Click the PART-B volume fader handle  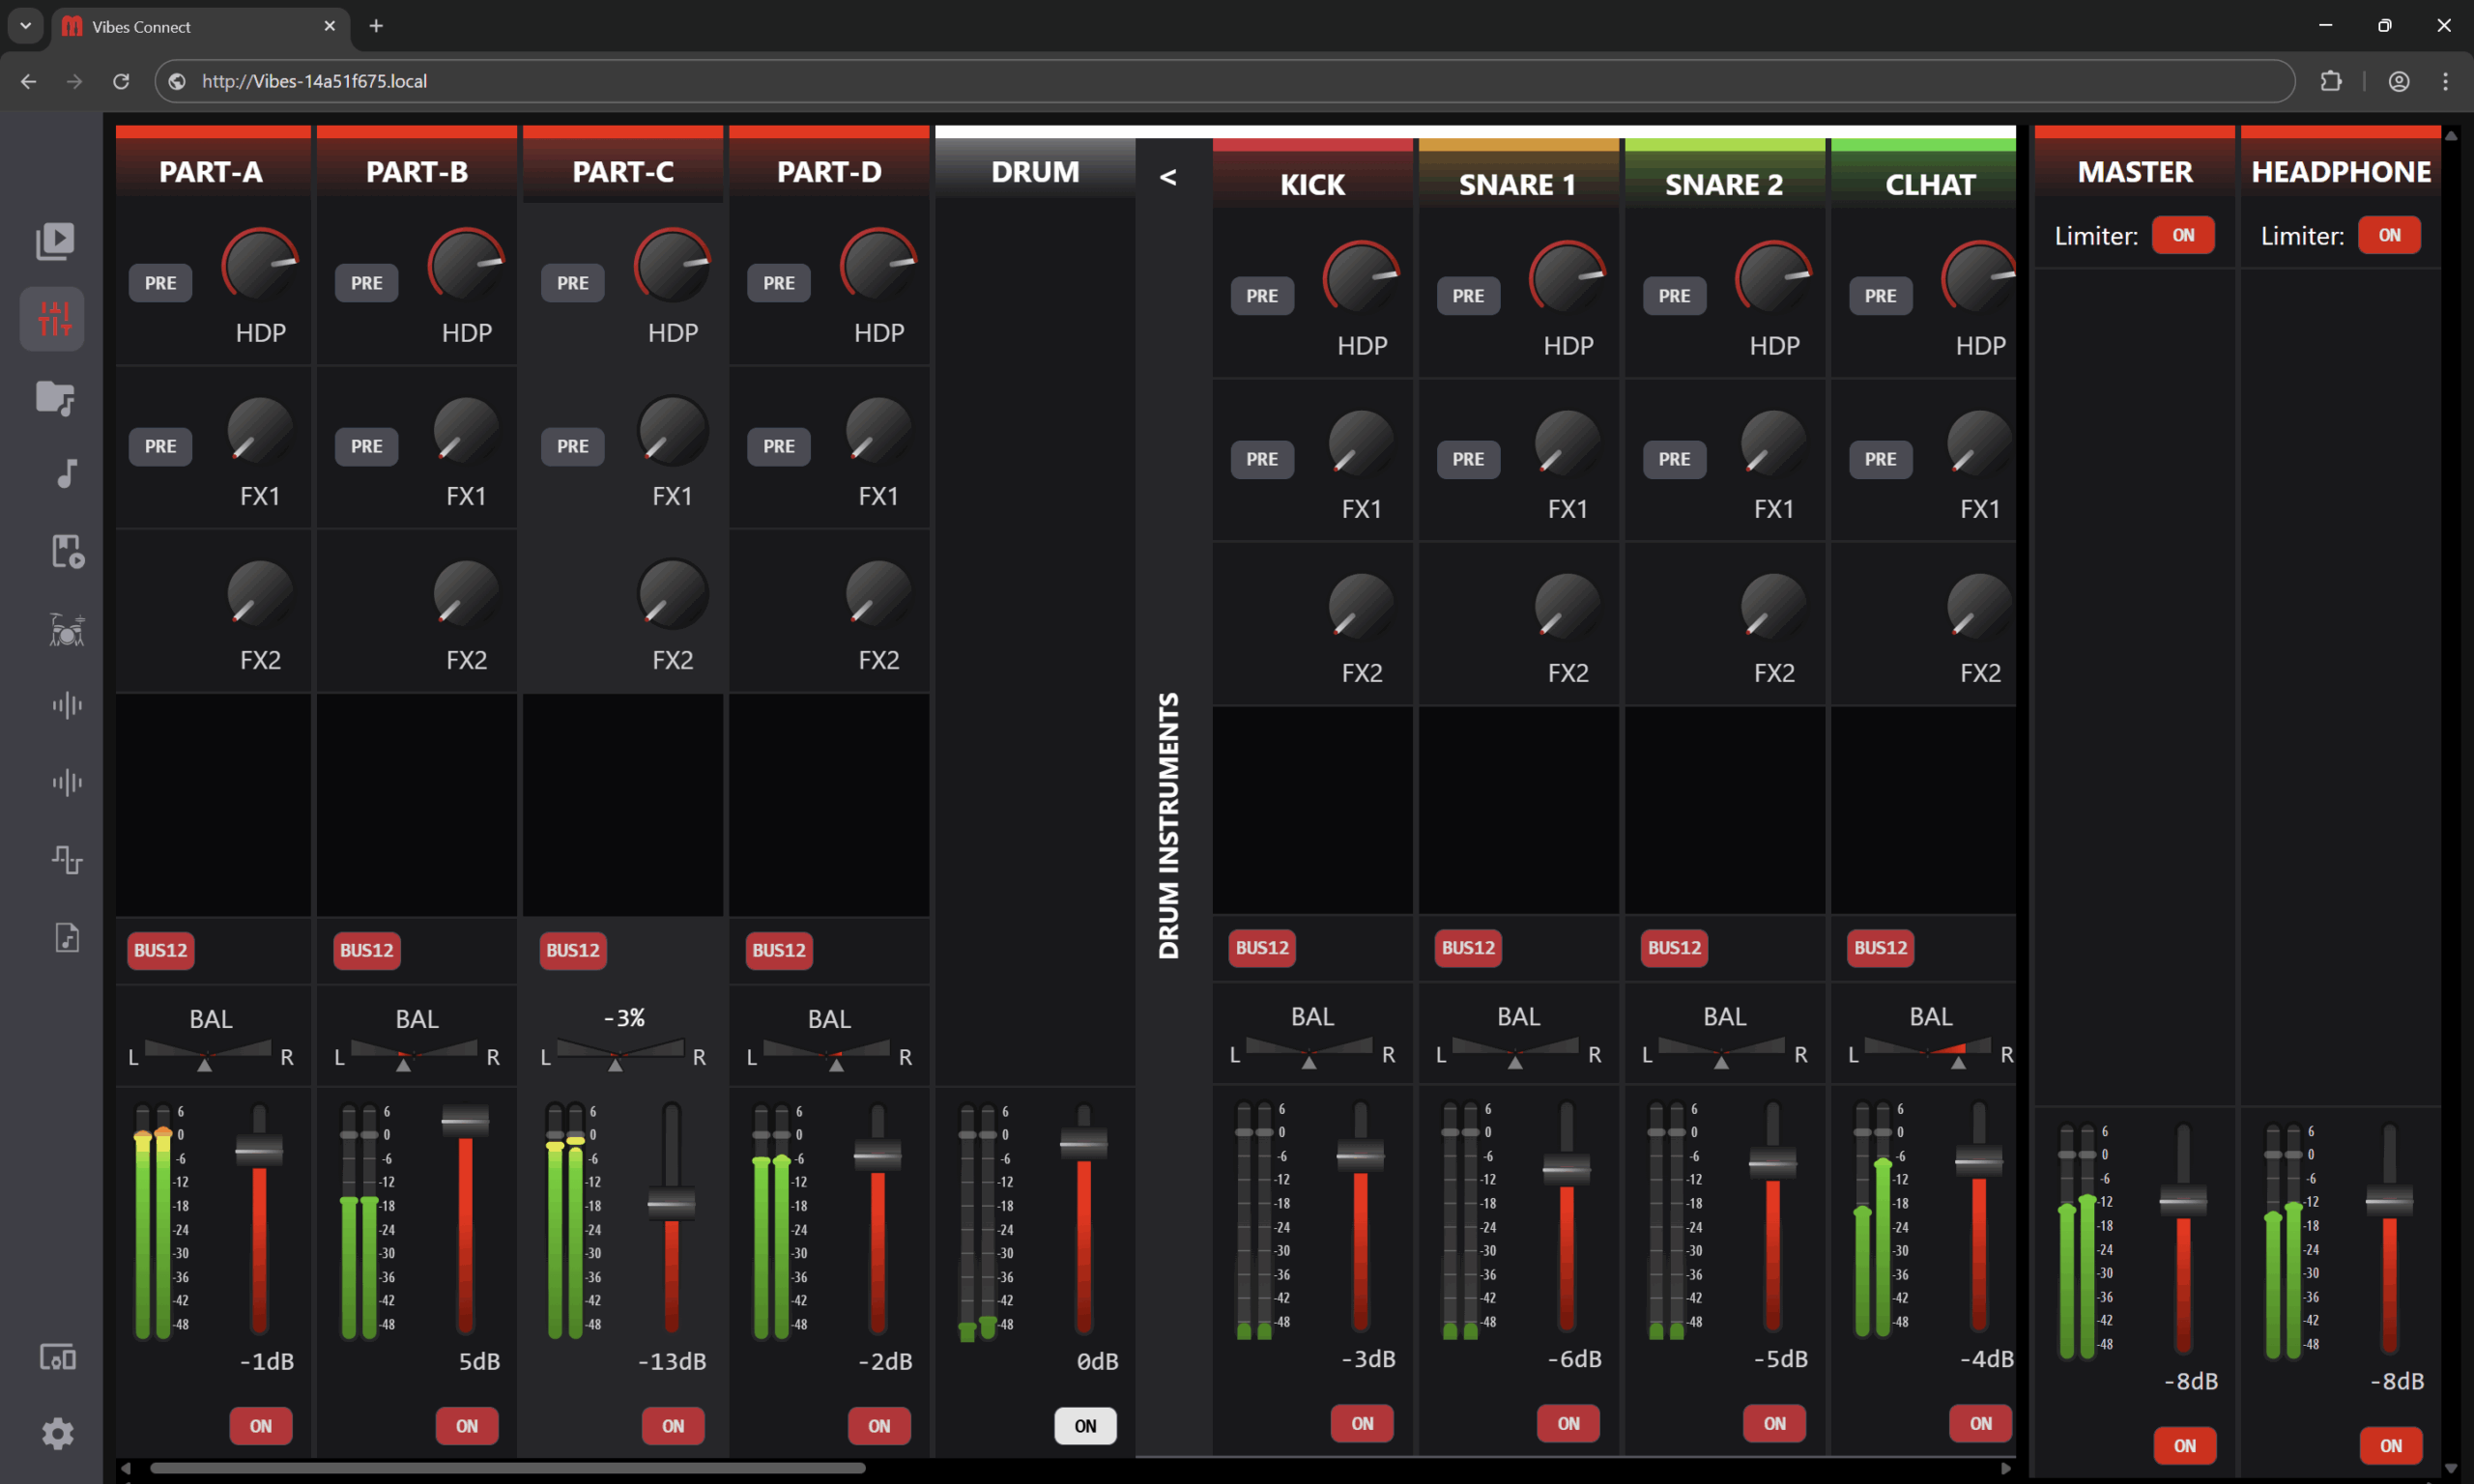pos(465,1120)
